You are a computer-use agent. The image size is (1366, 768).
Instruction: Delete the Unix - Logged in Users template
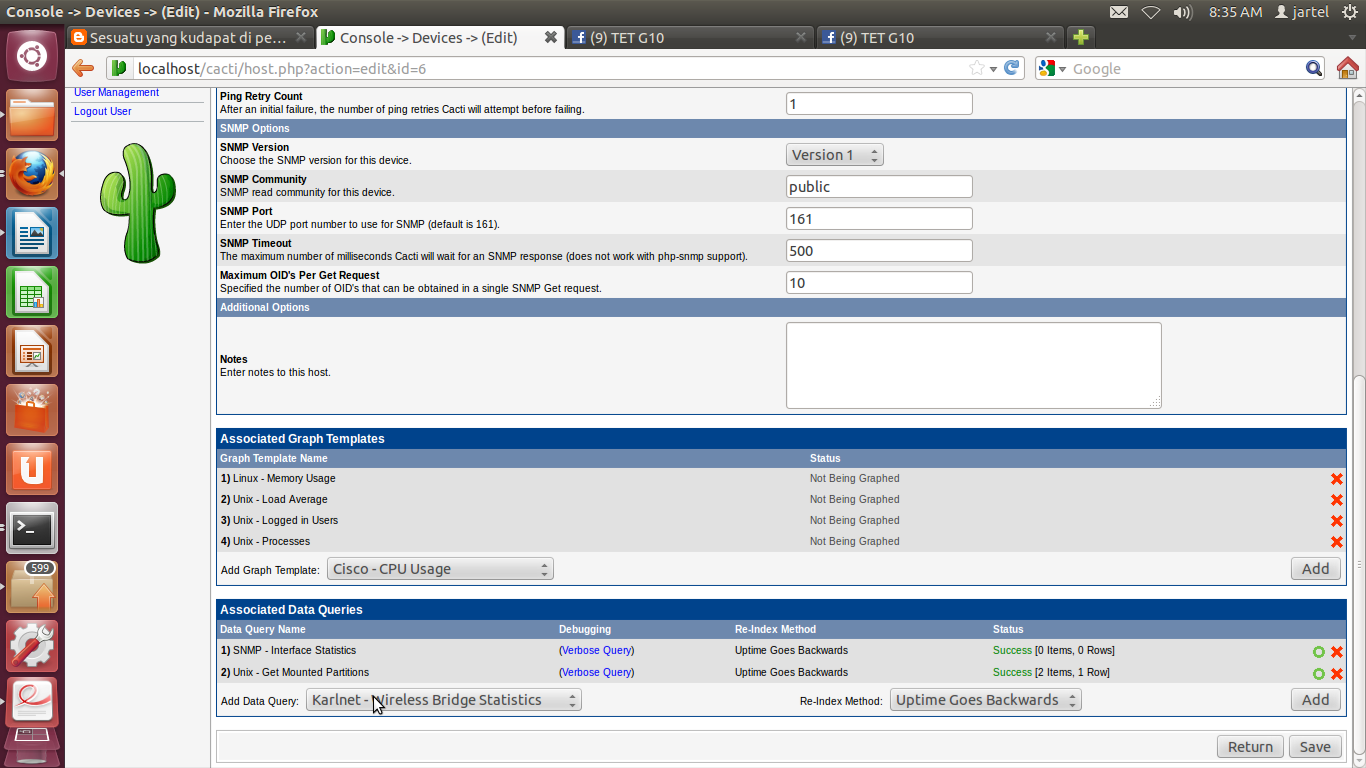(x=1337, y=521)
